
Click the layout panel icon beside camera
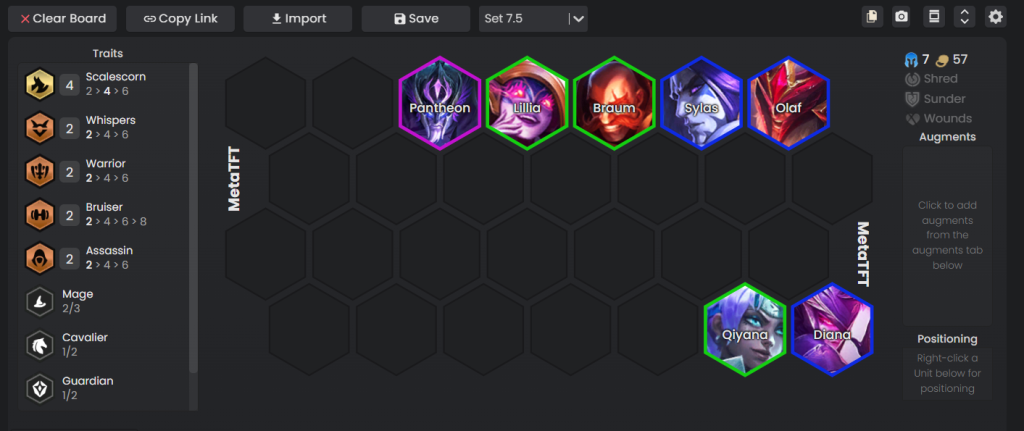click(934, 17)
